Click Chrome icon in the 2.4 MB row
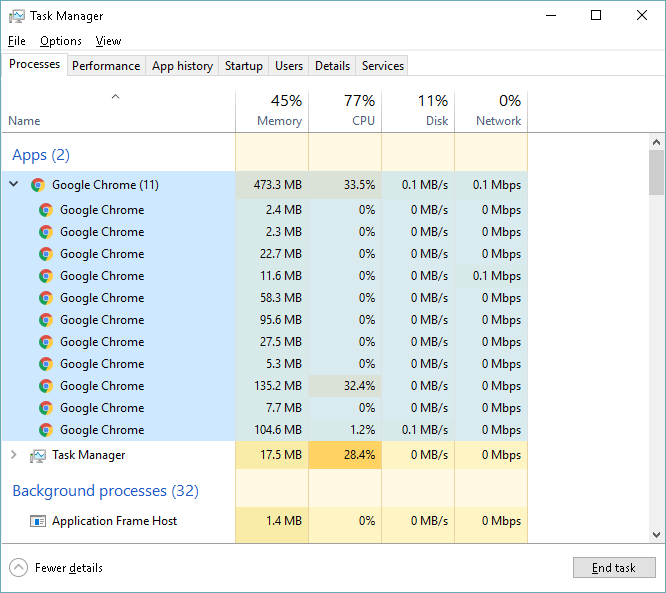This screenshot has width=666, height=593. click(46, 210)
